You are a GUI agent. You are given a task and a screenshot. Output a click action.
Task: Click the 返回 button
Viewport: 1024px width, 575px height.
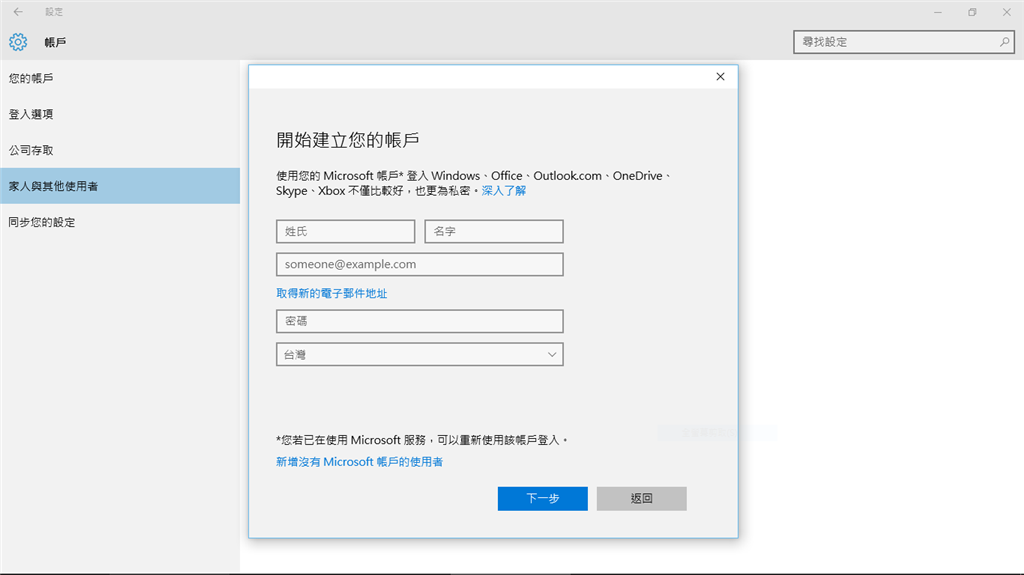pos(641,499)
